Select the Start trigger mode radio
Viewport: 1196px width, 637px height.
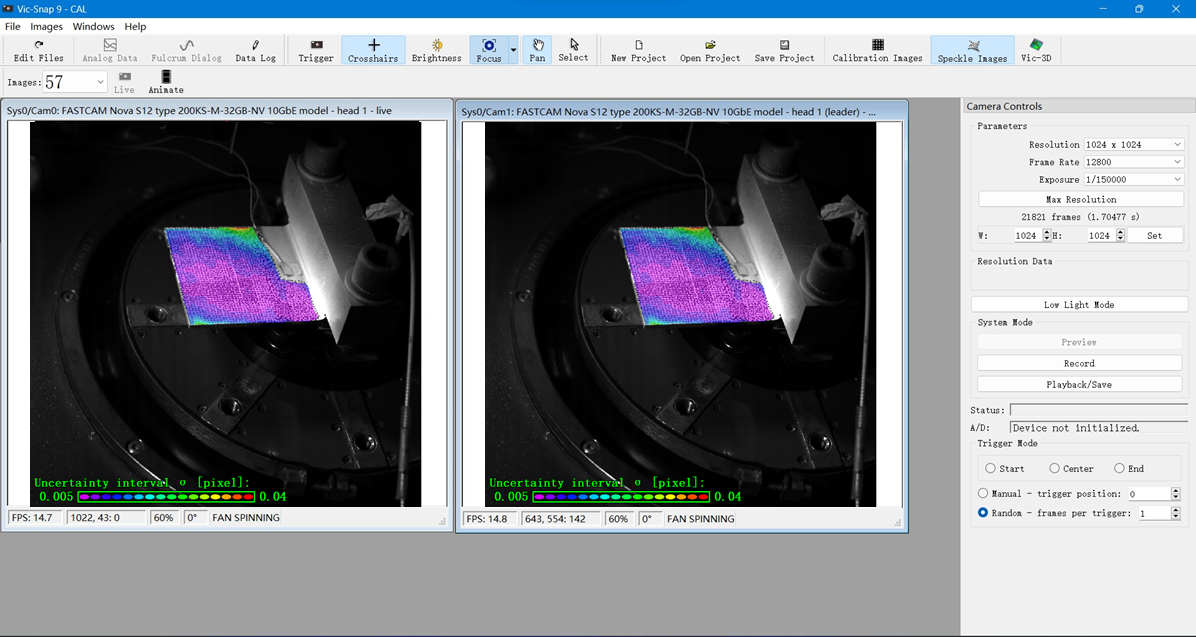(x=990, y=468)
